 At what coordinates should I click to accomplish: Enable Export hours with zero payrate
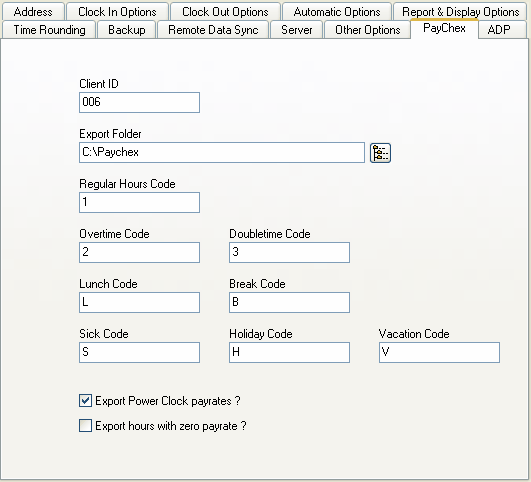coord(85,425)
